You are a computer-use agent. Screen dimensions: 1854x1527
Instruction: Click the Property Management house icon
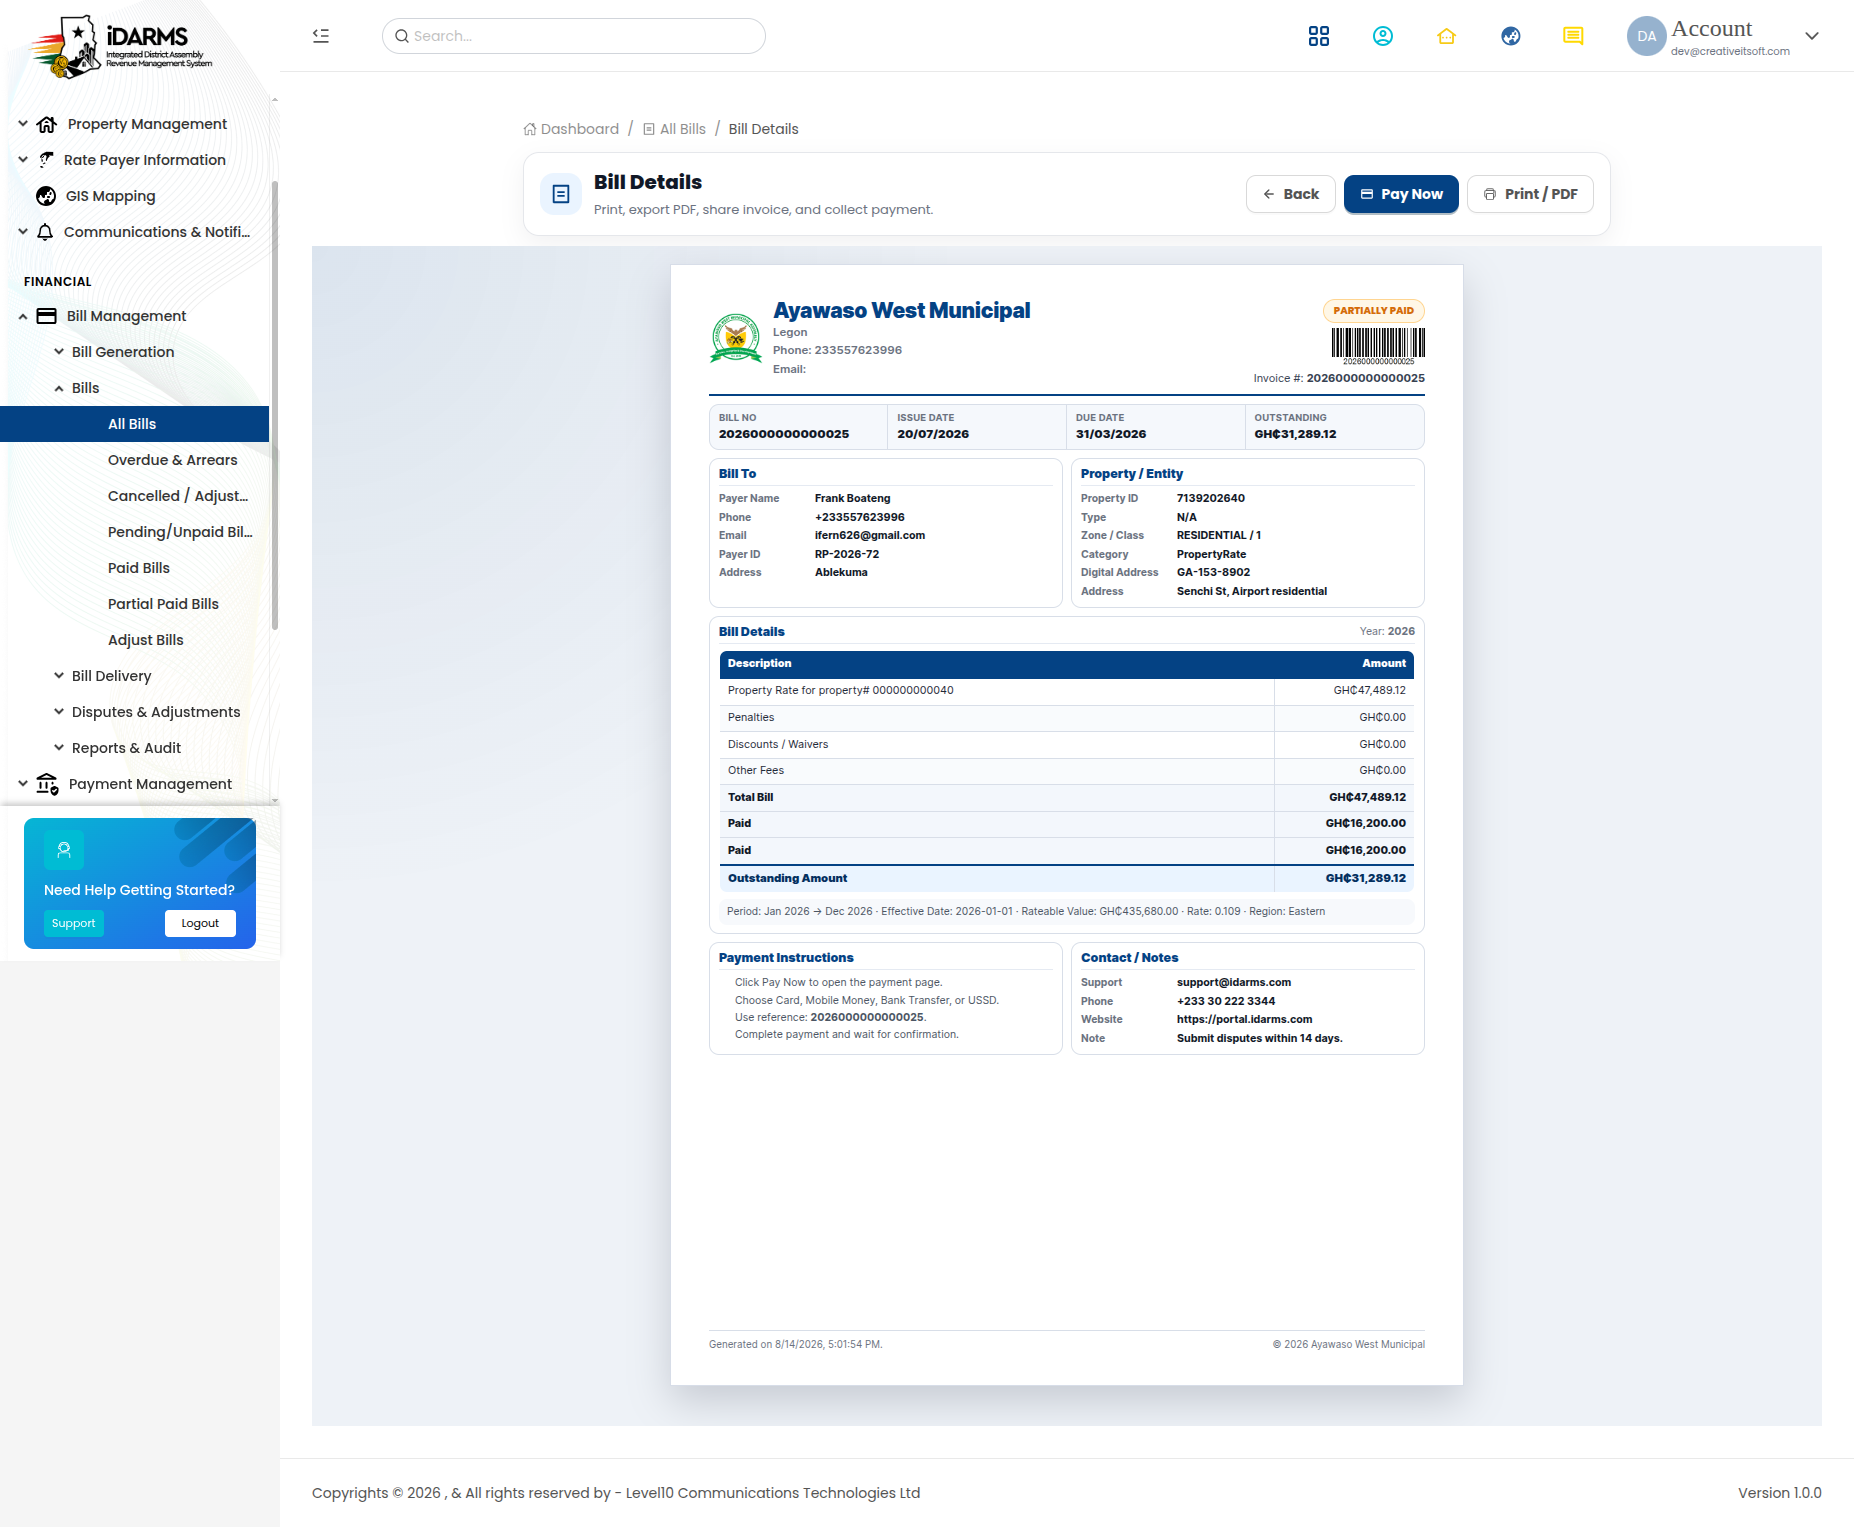[x=46, y=124]
